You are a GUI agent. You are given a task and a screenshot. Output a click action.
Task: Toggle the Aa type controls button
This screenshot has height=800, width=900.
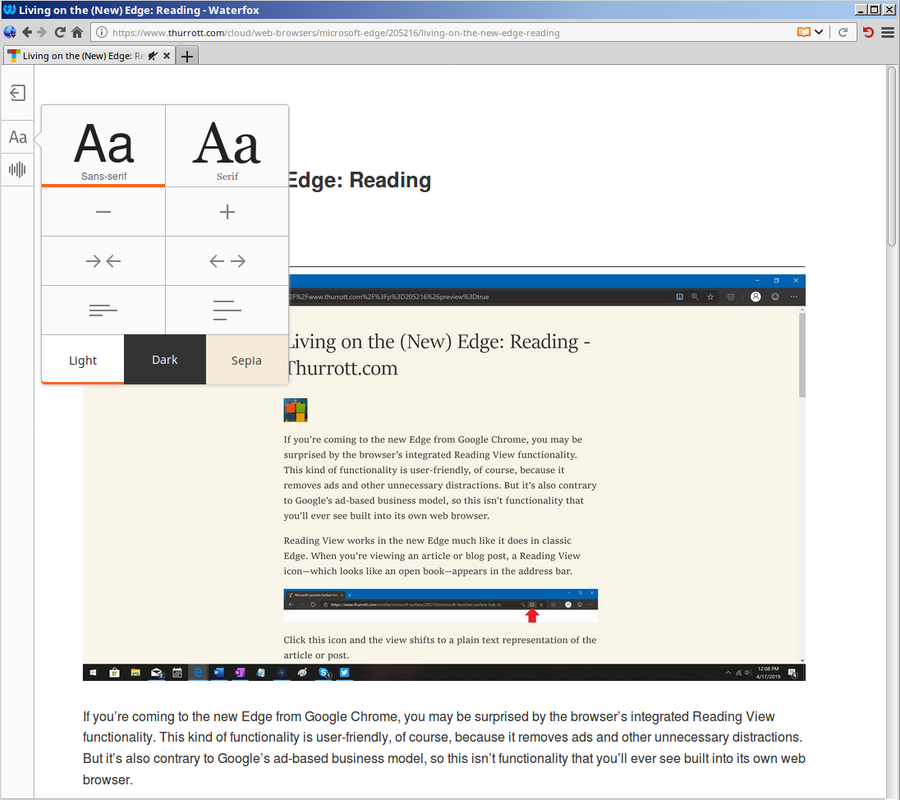pyautogui.click(x=17, y=137)
